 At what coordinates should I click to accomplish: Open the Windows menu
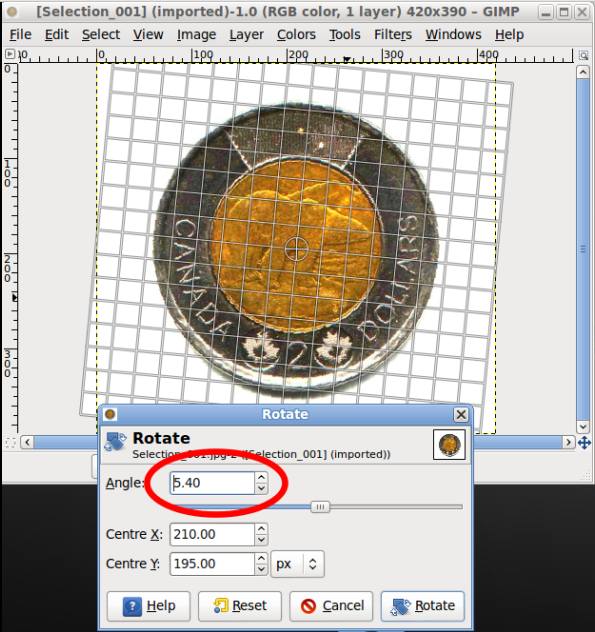(453, 35)
